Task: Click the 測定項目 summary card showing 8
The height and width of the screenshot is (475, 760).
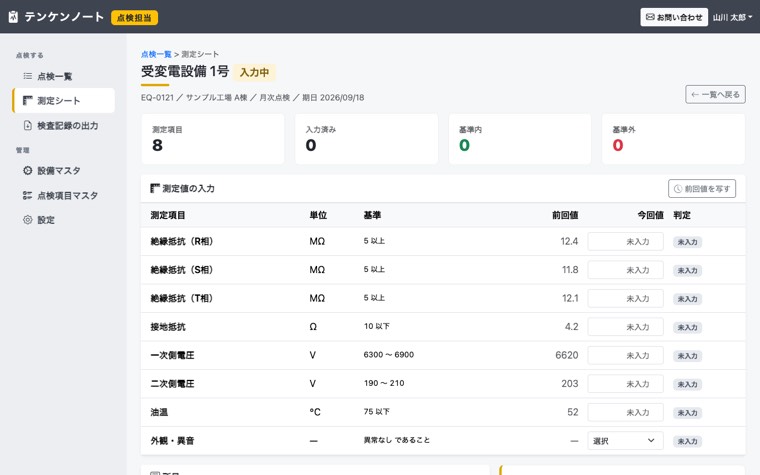Action: point(213,139)
